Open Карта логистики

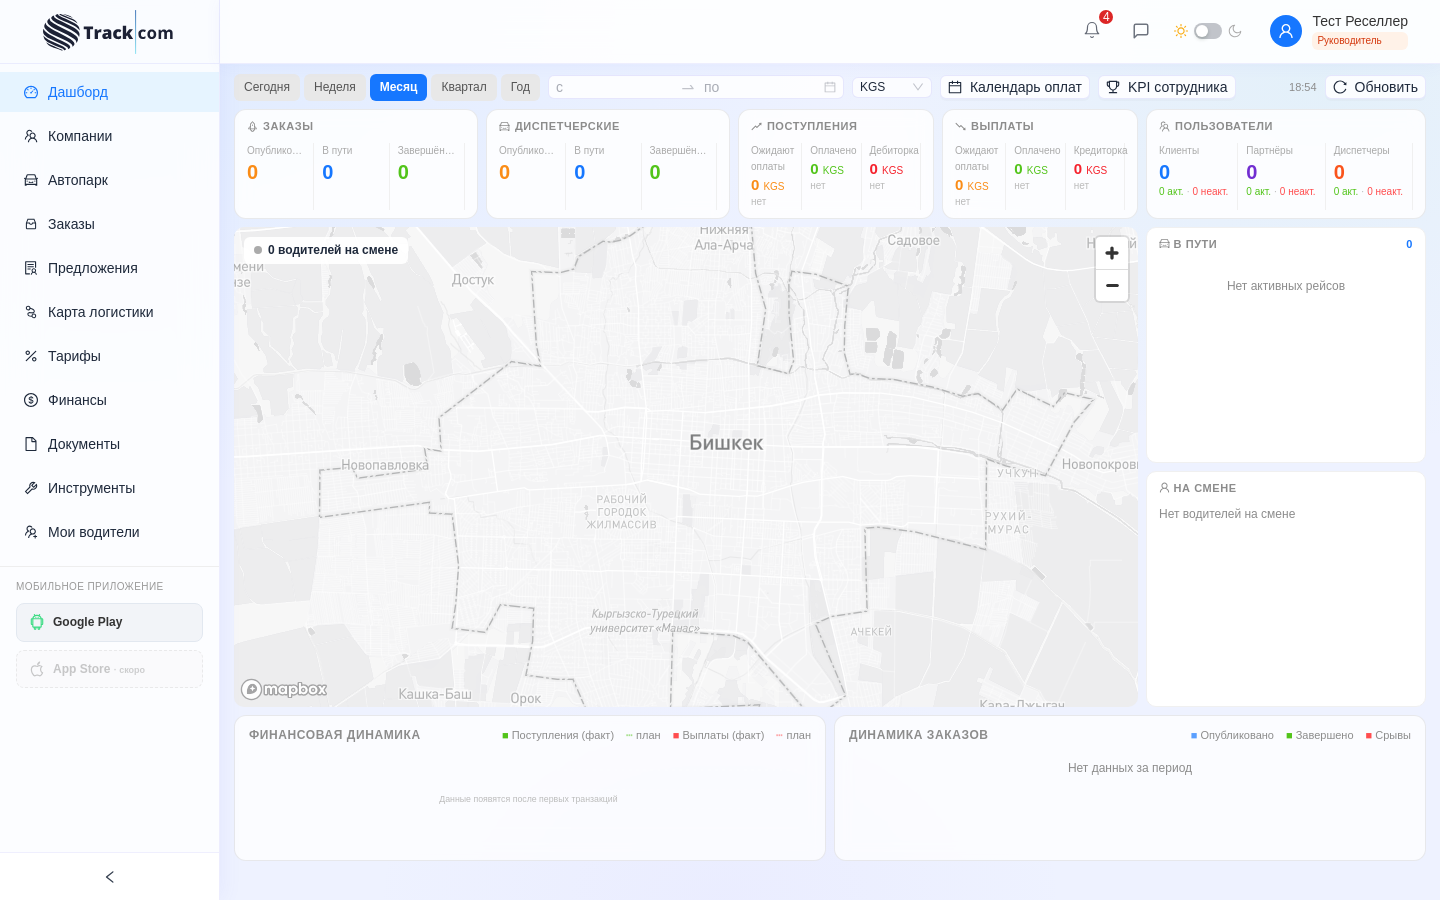(x=109, y=312)
